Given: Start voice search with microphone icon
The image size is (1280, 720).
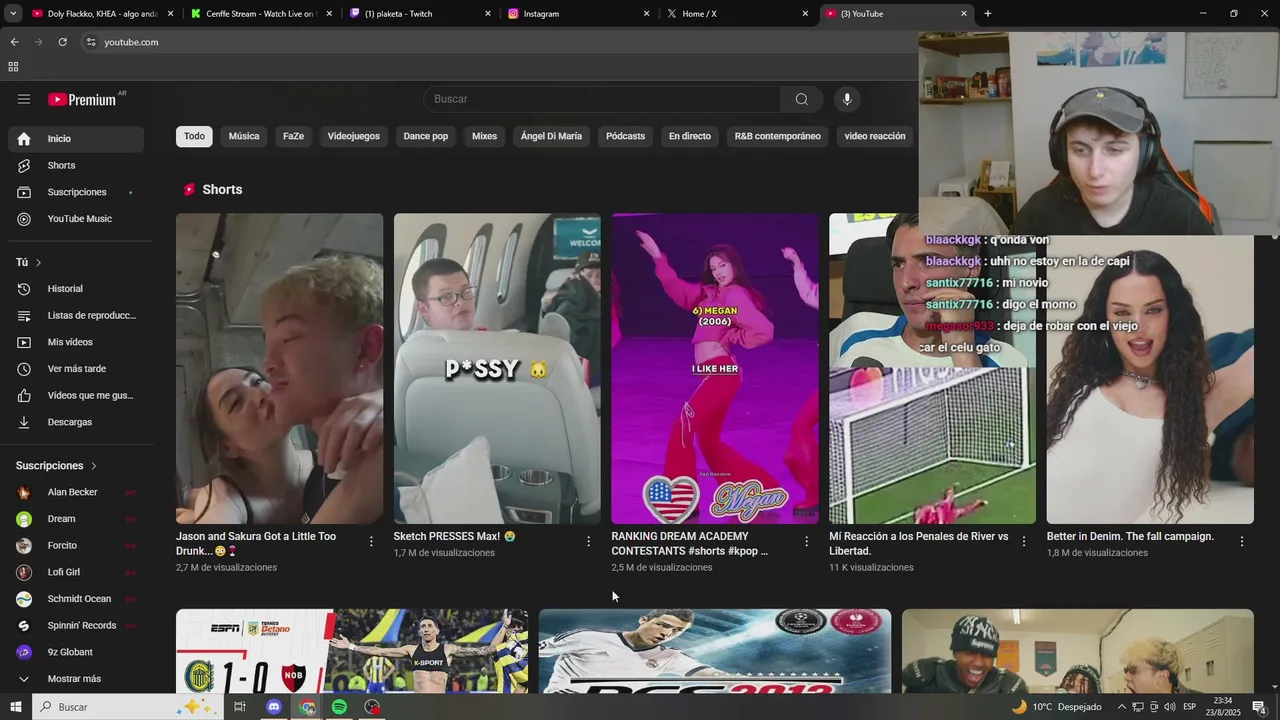Looking at the screenshot, I should coord(847,99).
